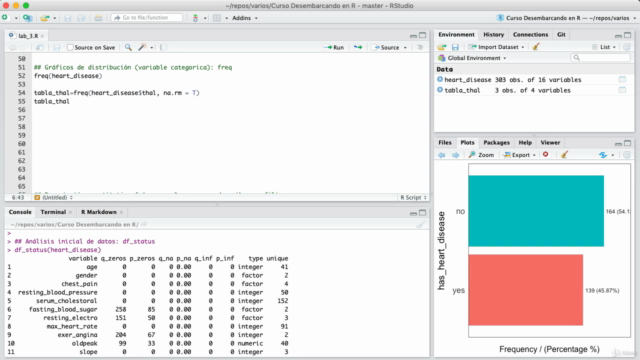Viewport: 640px width, 360px height.
Task: Show editor in new window icon
Action: (40, 47)
